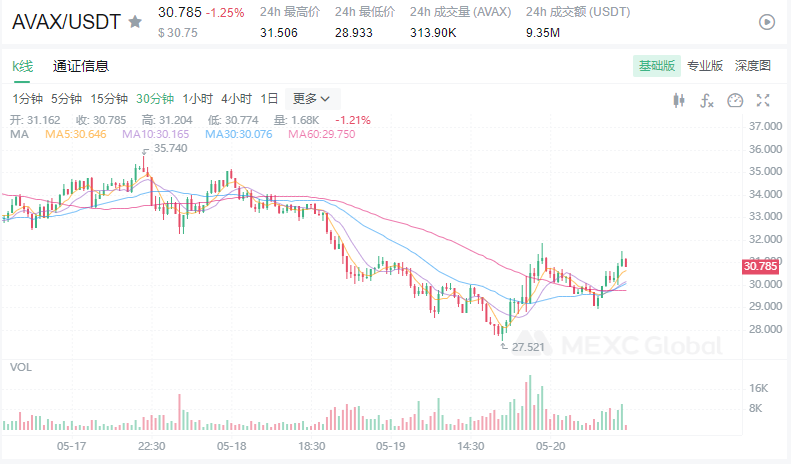Click the gauge dashboard icon
Viewport: 791px width, 464px height.
click(735, 100)
